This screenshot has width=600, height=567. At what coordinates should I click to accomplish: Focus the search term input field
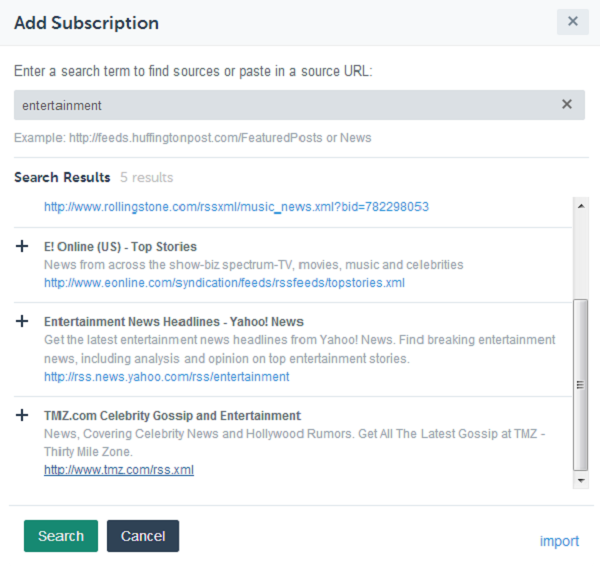(299, 105)
